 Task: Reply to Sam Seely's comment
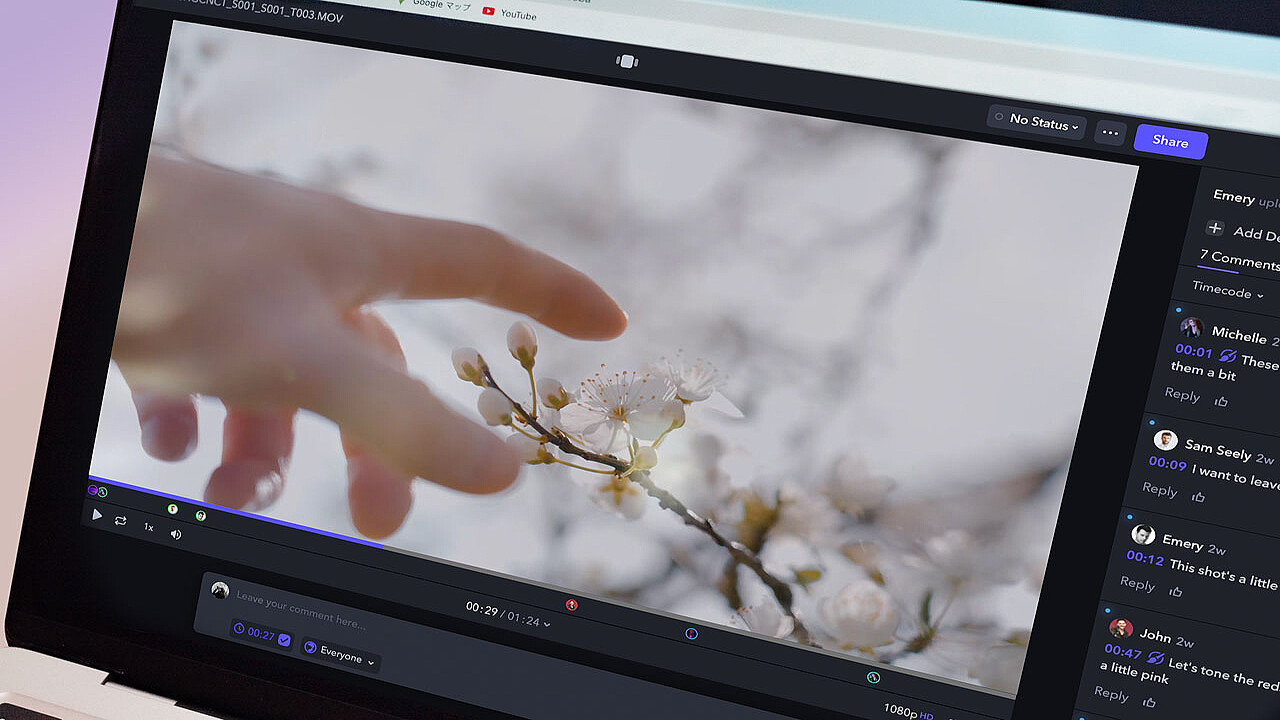pos(1160,489)
